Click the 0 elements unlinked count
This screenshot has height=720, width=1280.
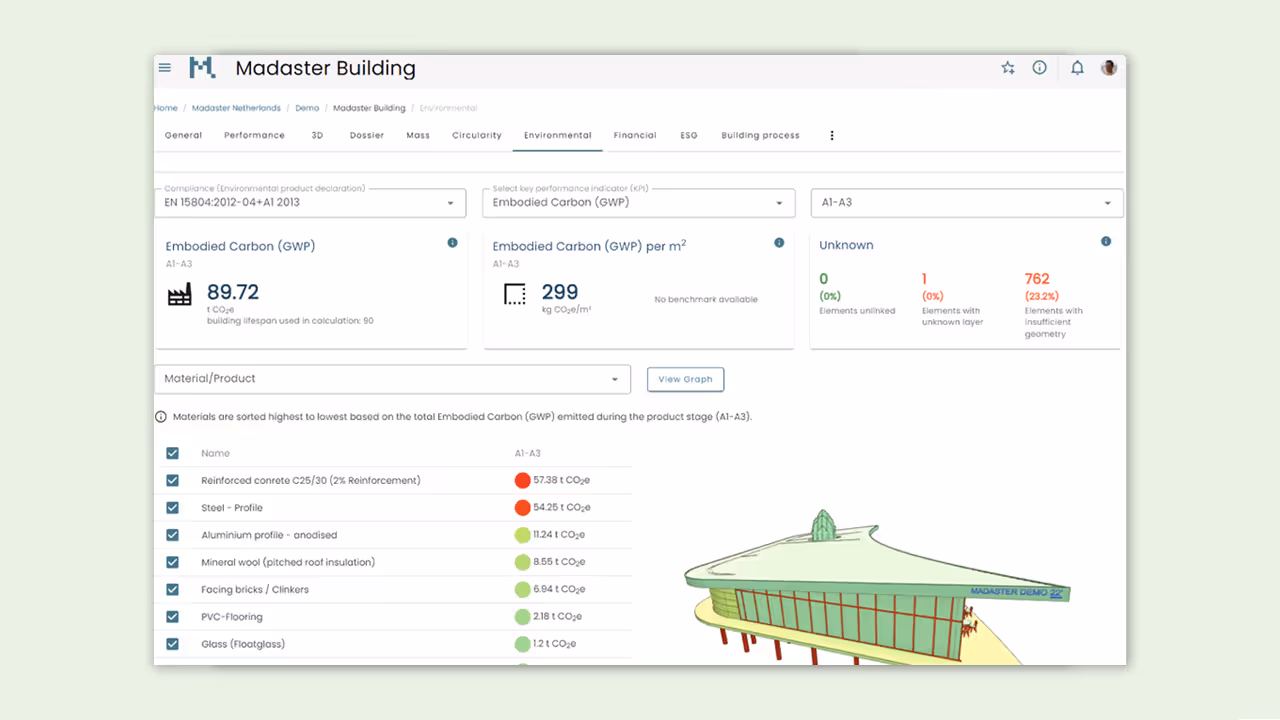point(824,279)
